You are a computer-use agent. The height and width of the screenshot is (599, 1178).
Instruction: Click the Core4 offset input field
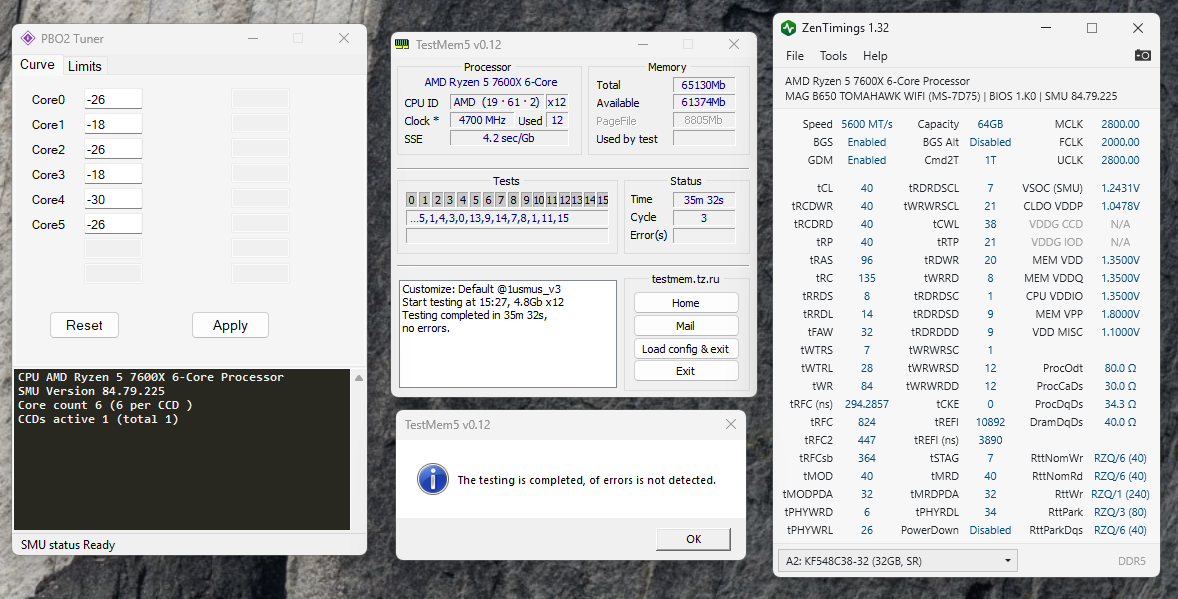click(x=113, y=199)
